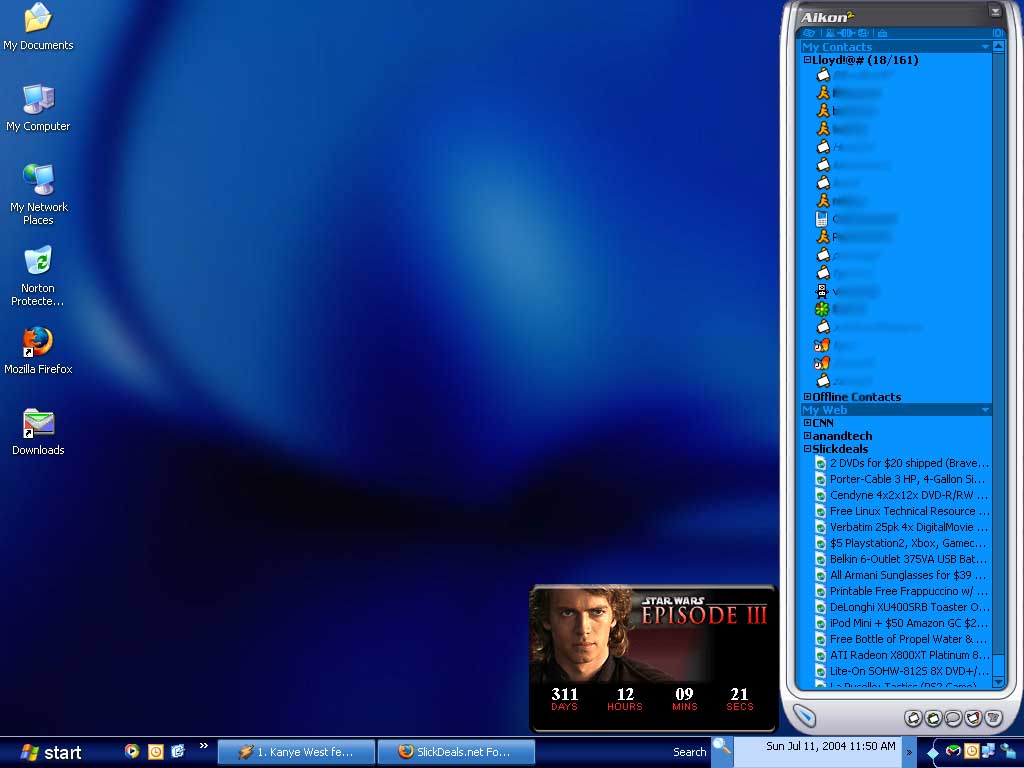Open the My Computer desktop icon
The height and width of the screenshot is (768, 1024).
pos(38,100)
